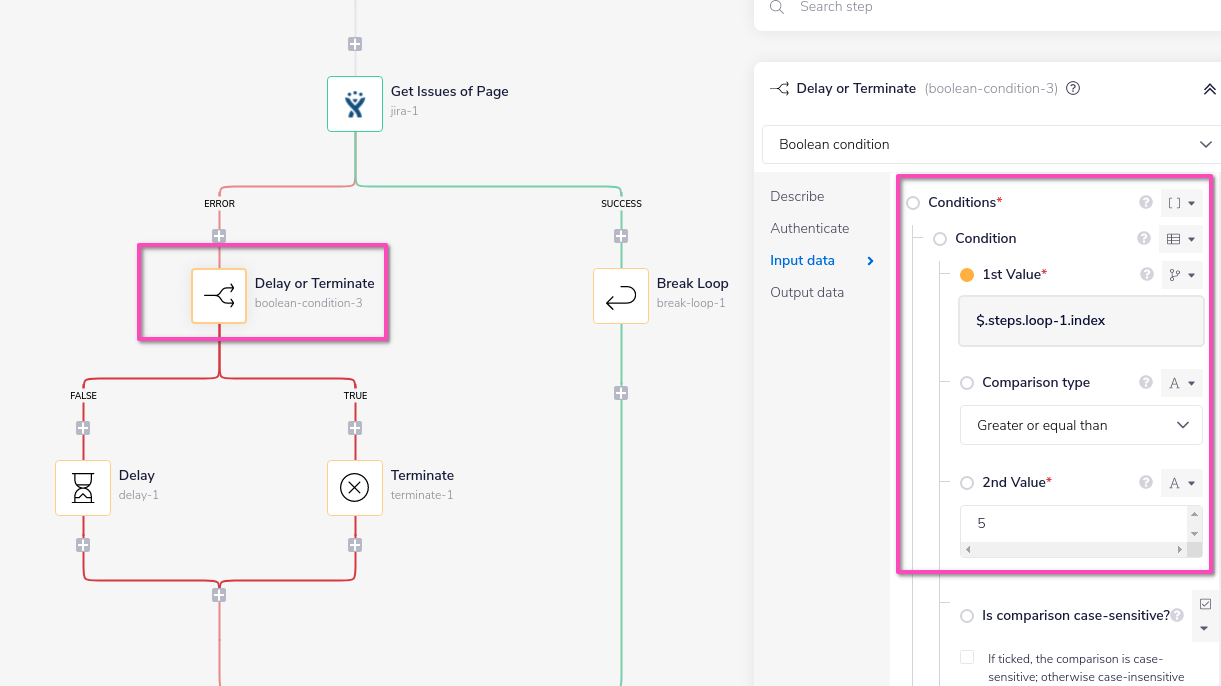Tick the case-sensitive comparison checkbox
1221x686 pixels.
(967, 657)
